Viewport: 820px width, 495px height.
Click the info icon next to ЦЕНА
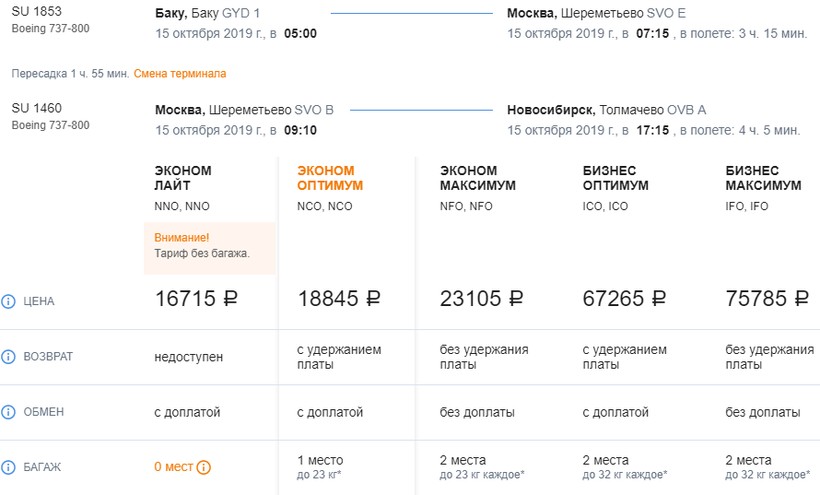tap(9, 301)
